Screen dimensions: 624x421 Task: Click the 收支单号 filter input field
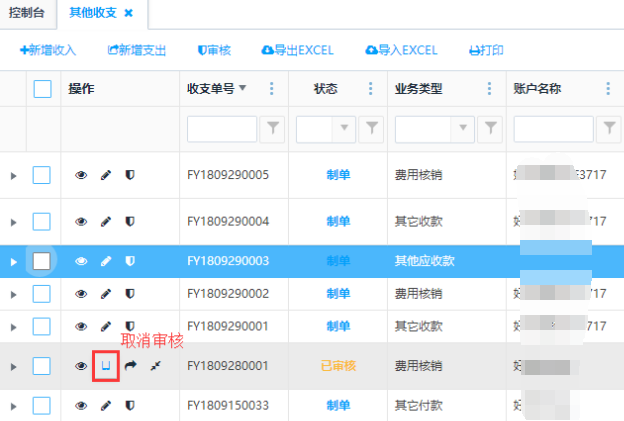221,128
